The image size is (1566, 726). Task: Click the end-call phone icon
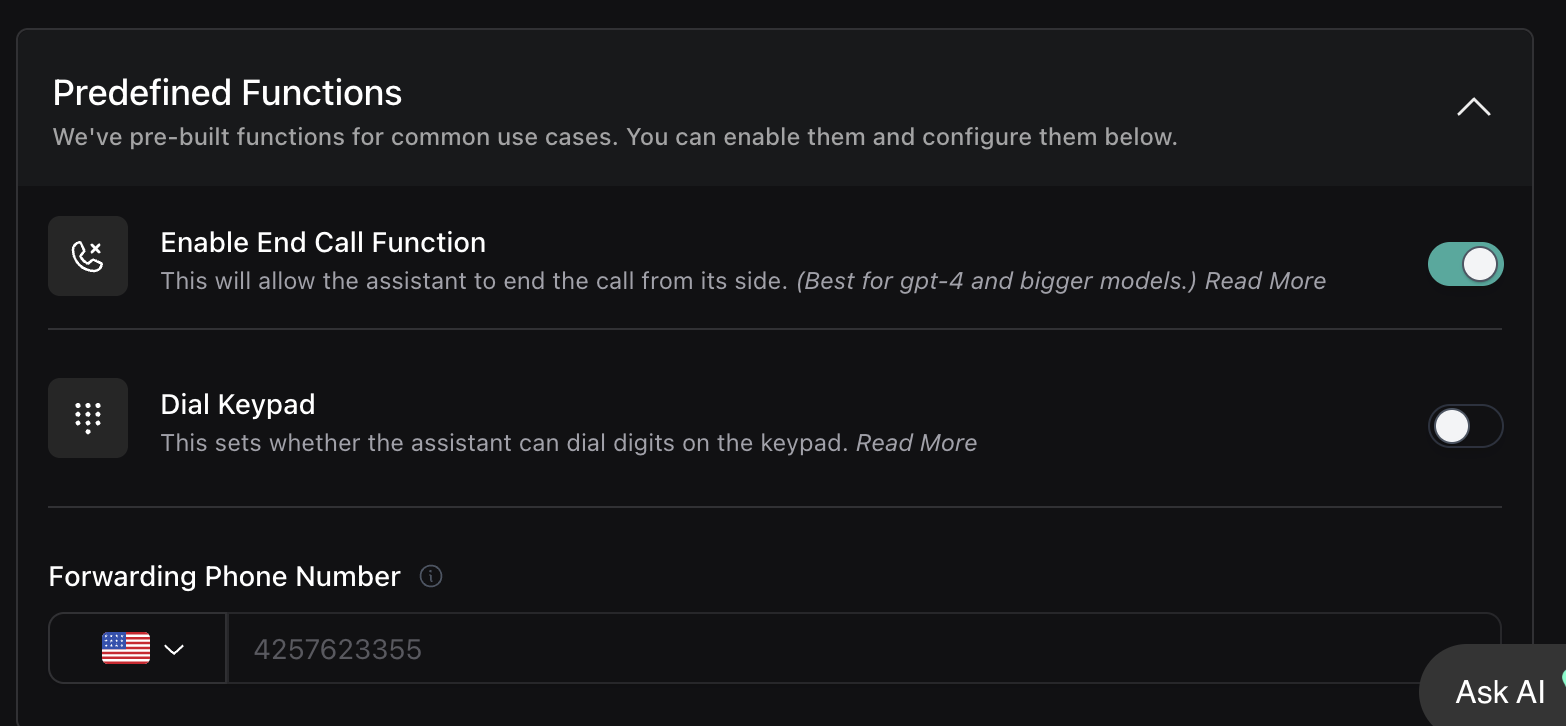coord(88,256)
